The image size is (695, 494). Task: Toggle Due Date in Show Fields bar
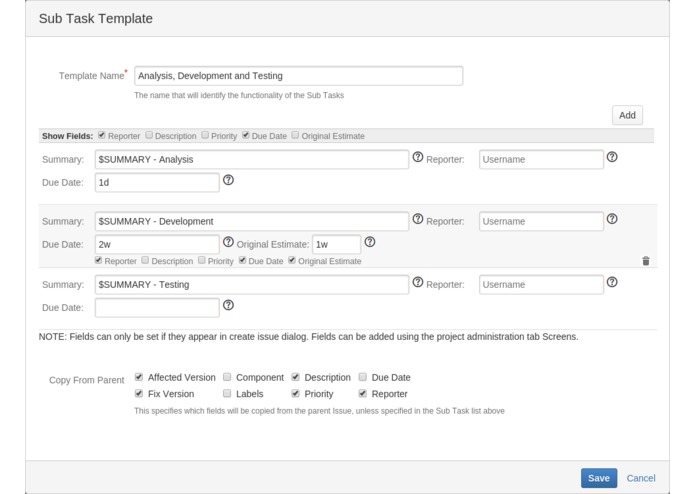pos(246,135)
